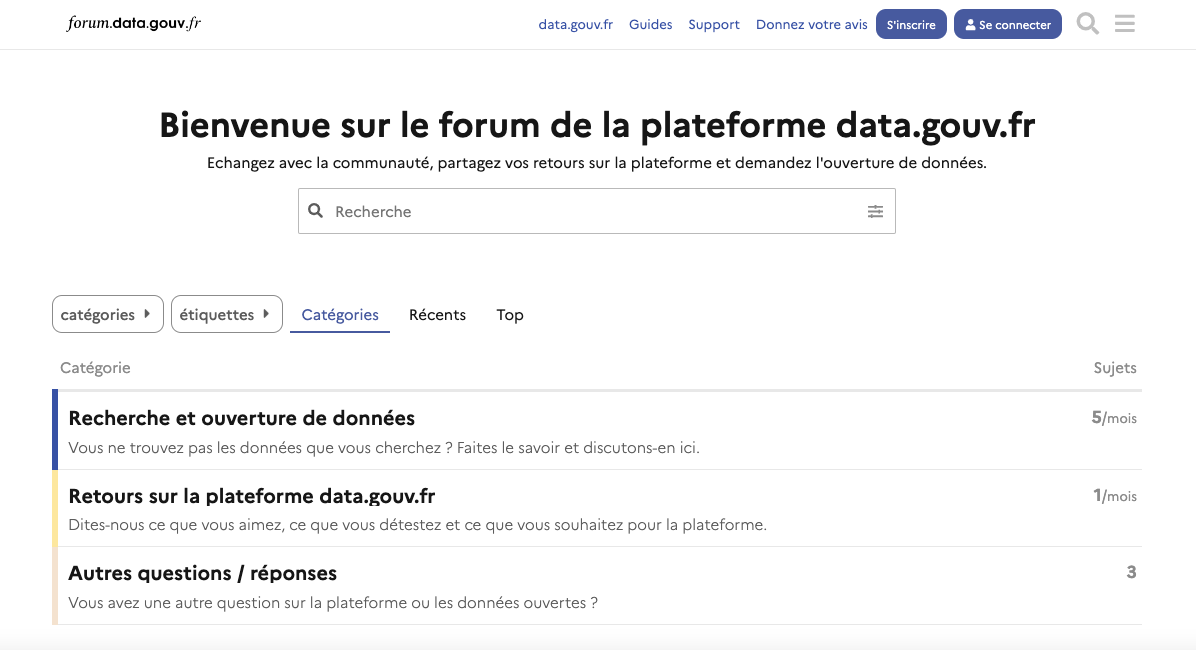Image resolution: width=1196 pixels, height=650 pixels.
Task: Click the Sujets column header
Action: tap(1115, 368)
